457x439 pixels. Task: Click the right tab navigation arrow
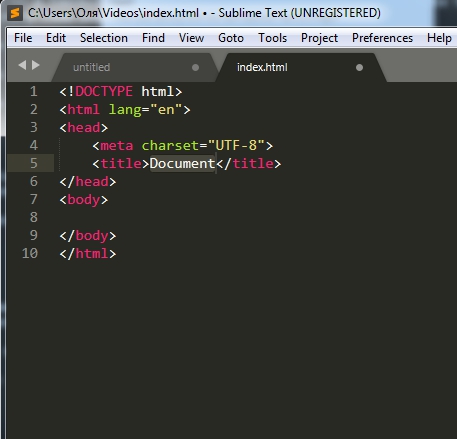[x=36, y=65]
